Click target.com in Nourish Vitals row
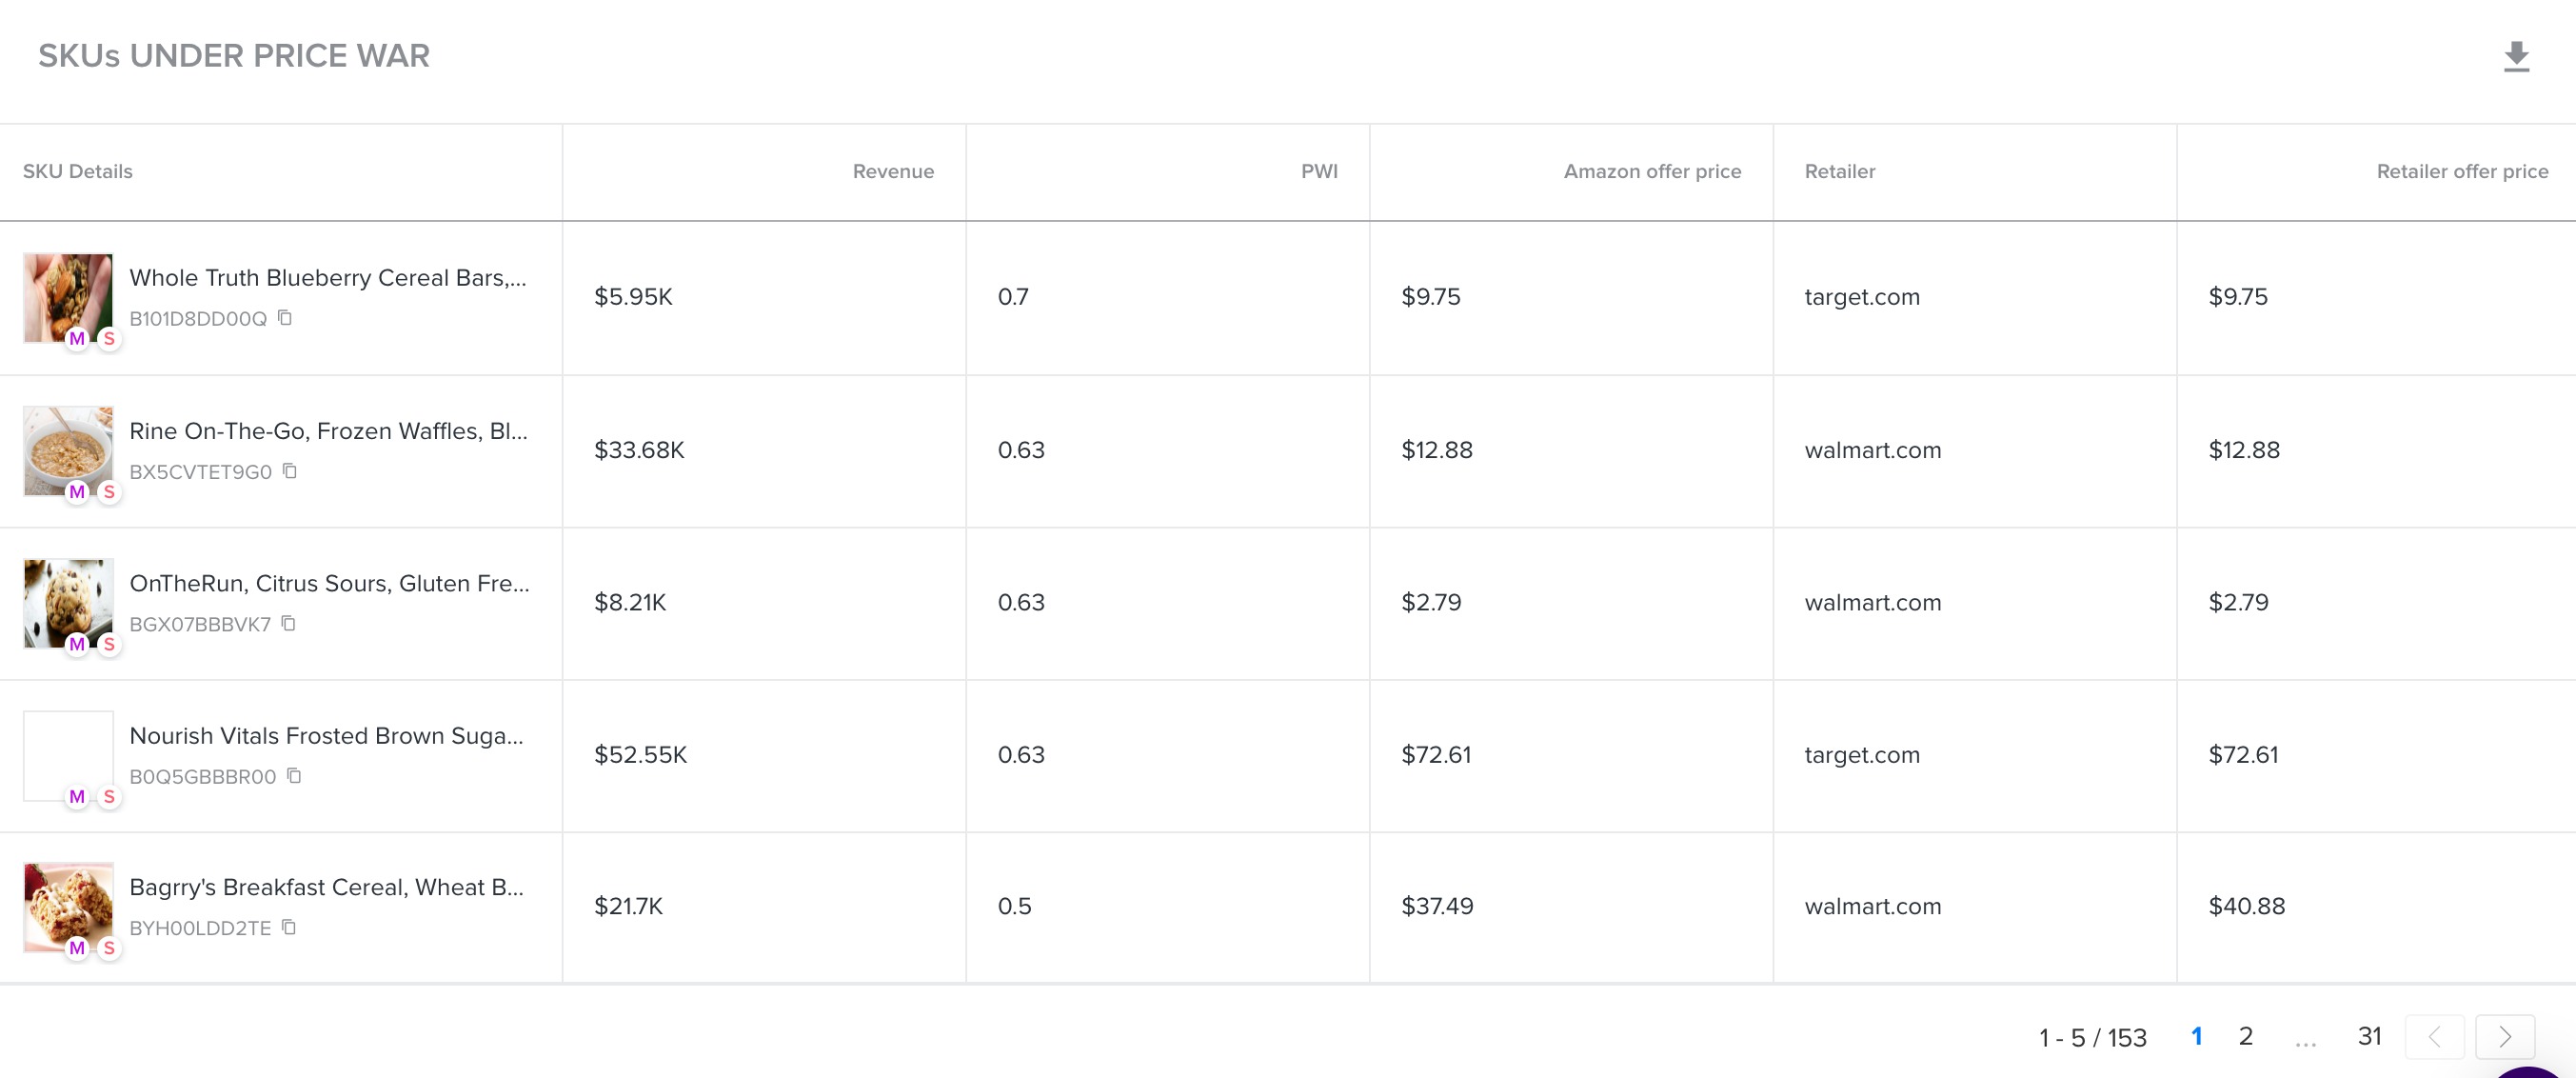Screen dimensions: 2576x1078 (1862, 755)
